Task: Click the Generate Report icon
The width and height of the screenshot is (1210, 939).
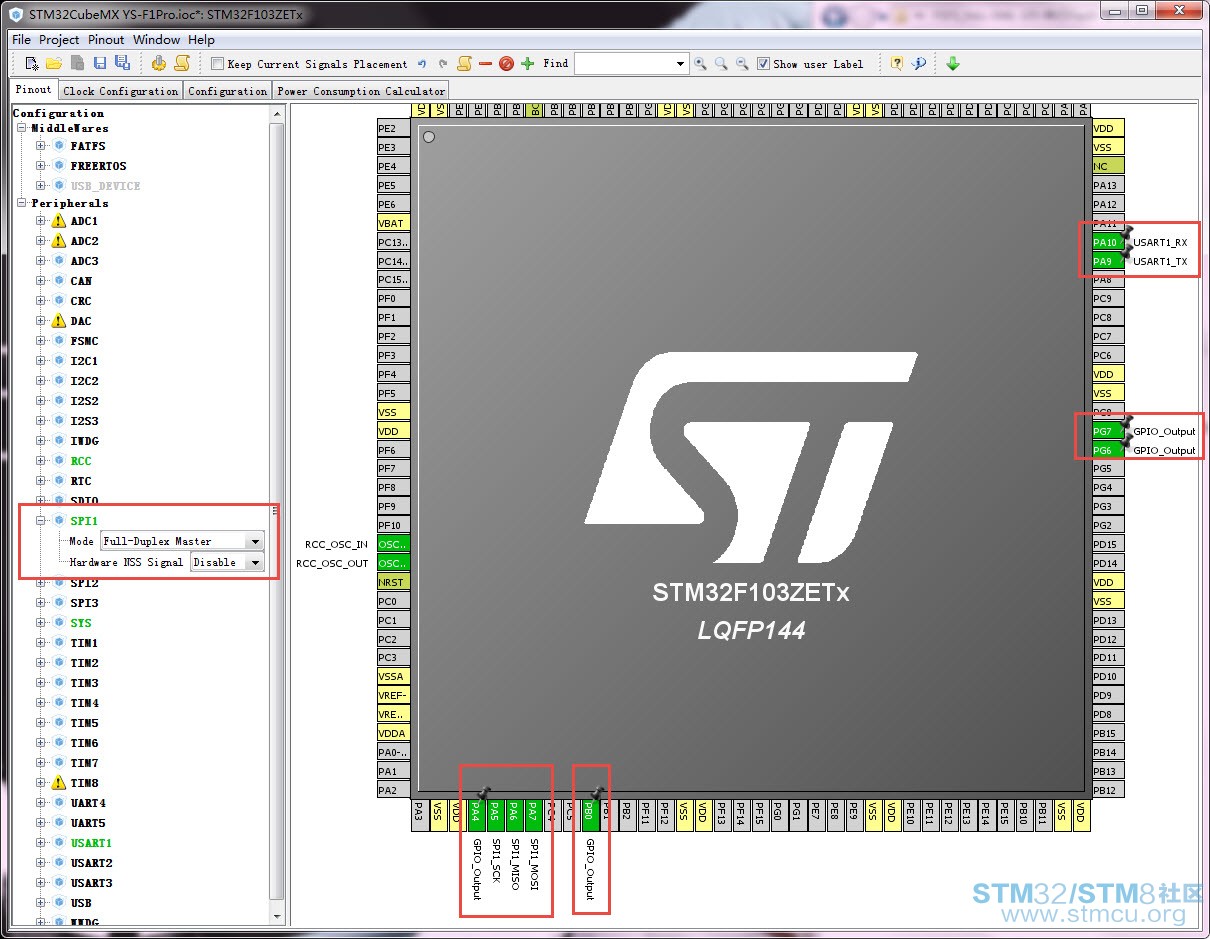Action: point(182,63)
